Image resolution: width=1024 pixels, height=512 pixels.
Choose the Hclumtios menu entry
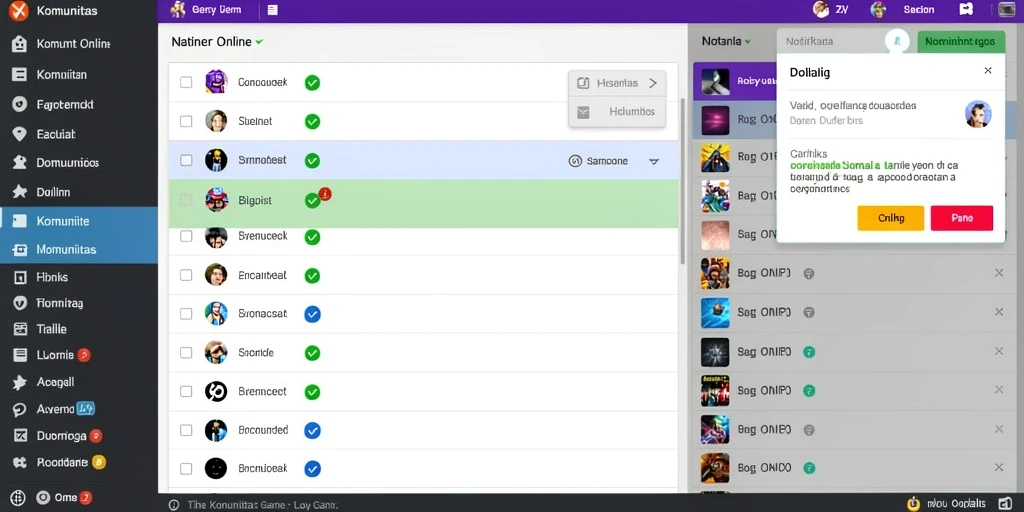617,112
